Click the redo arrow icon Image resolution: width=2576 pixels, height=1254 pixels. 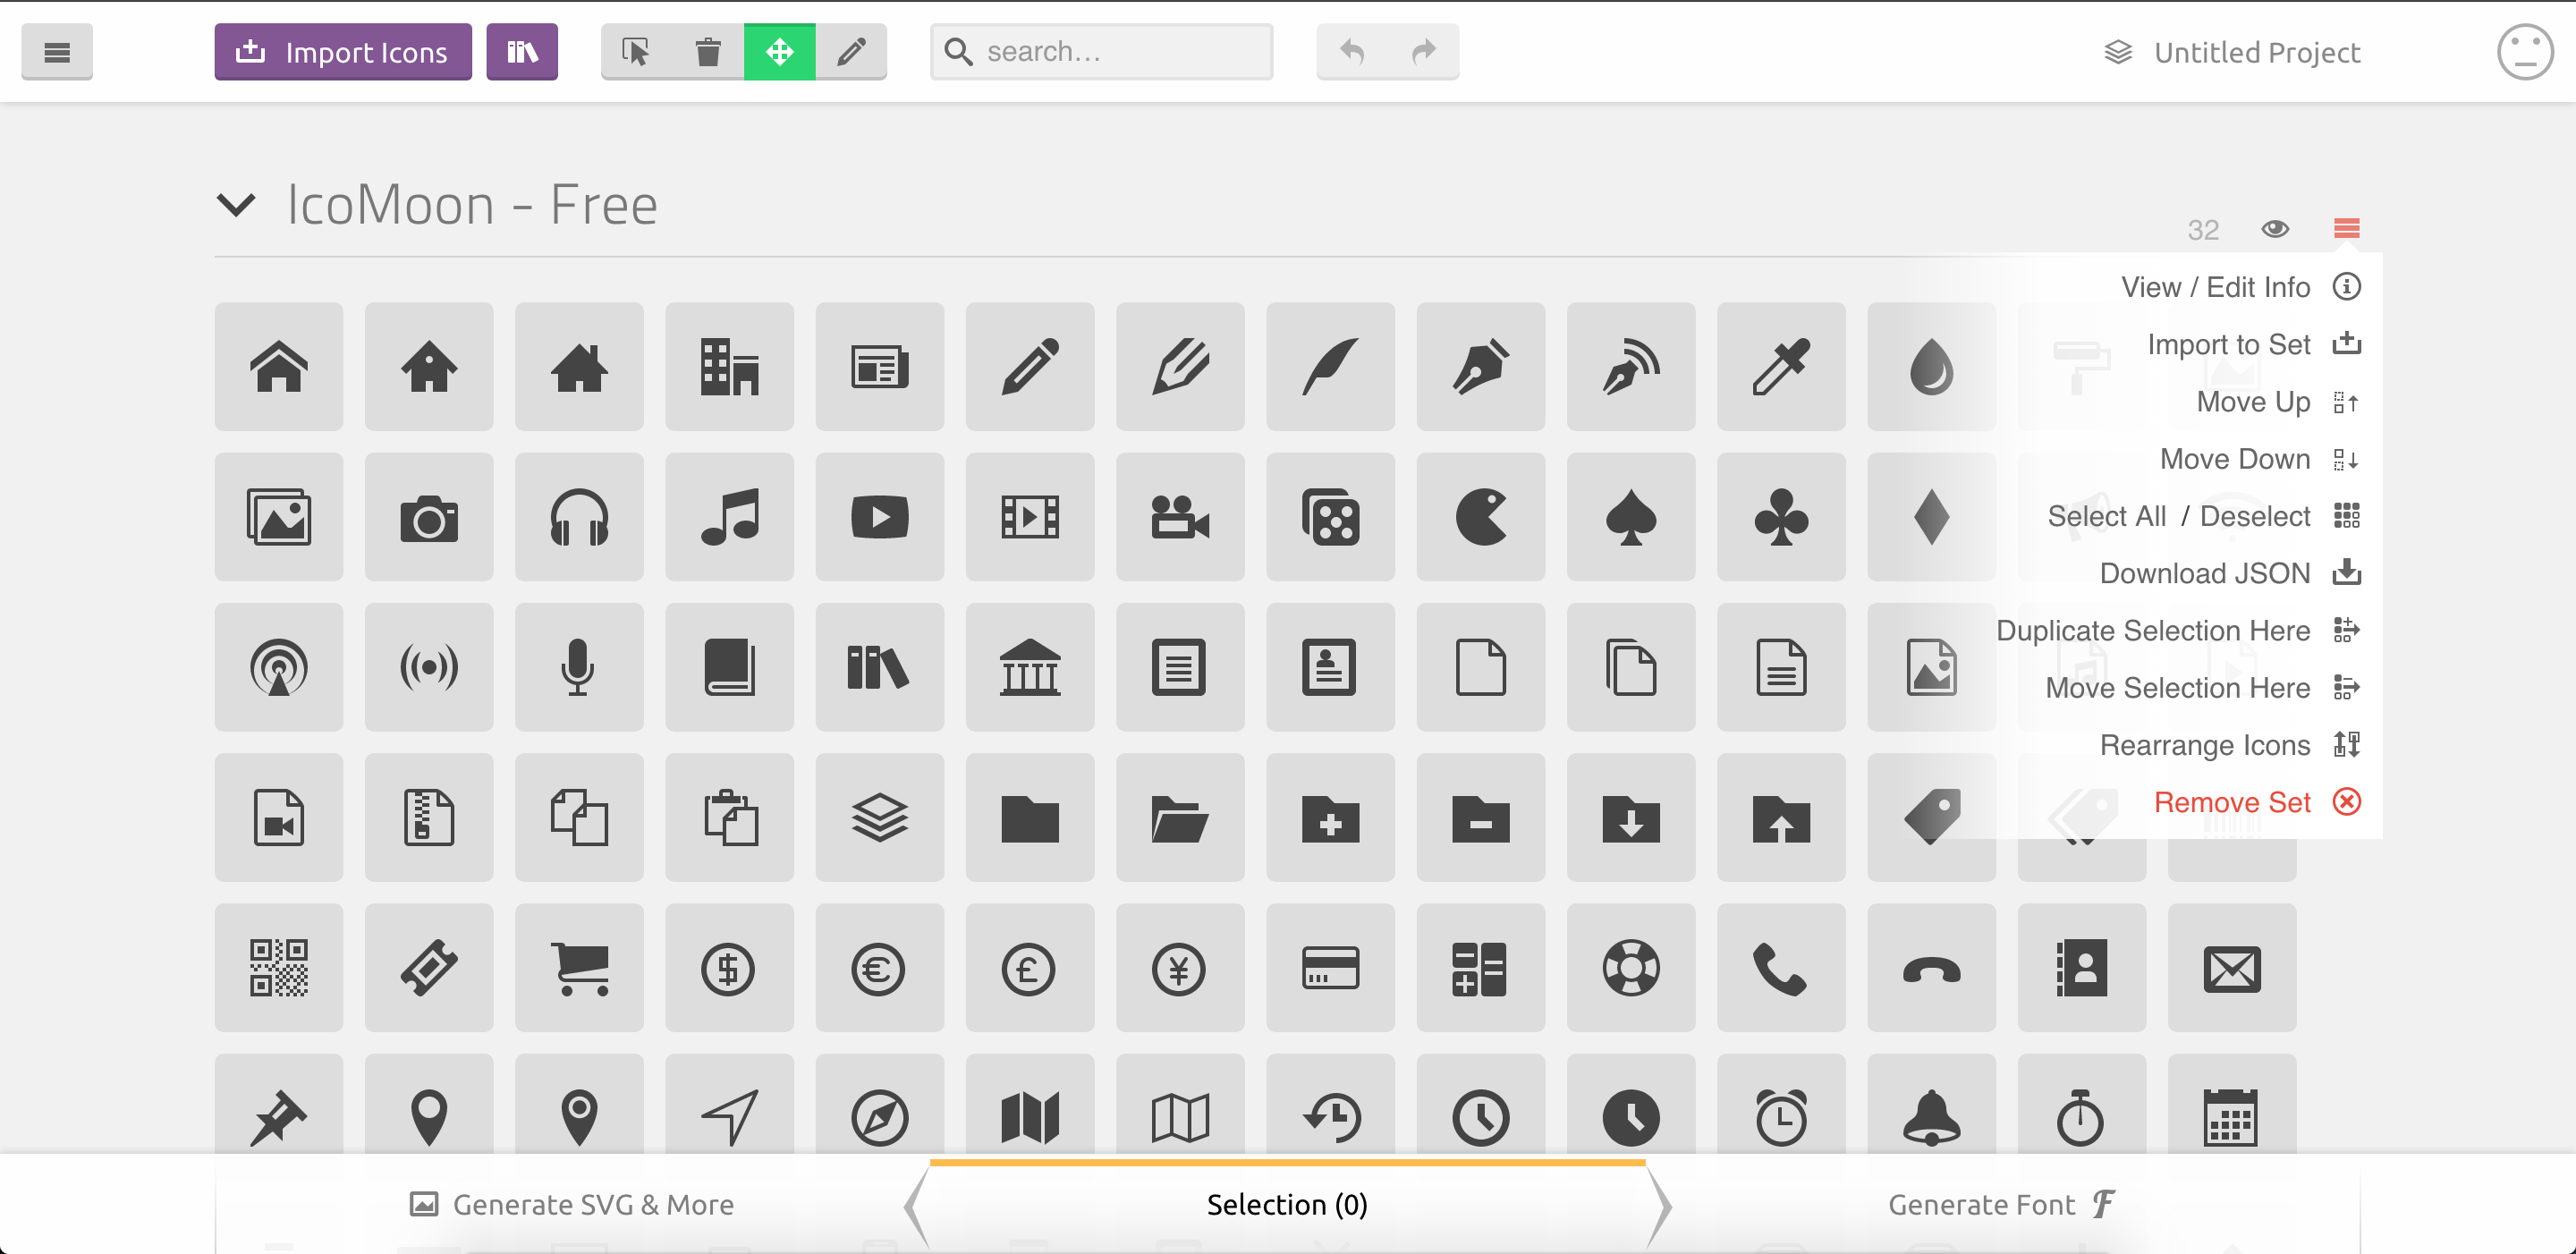(1422, 51)
